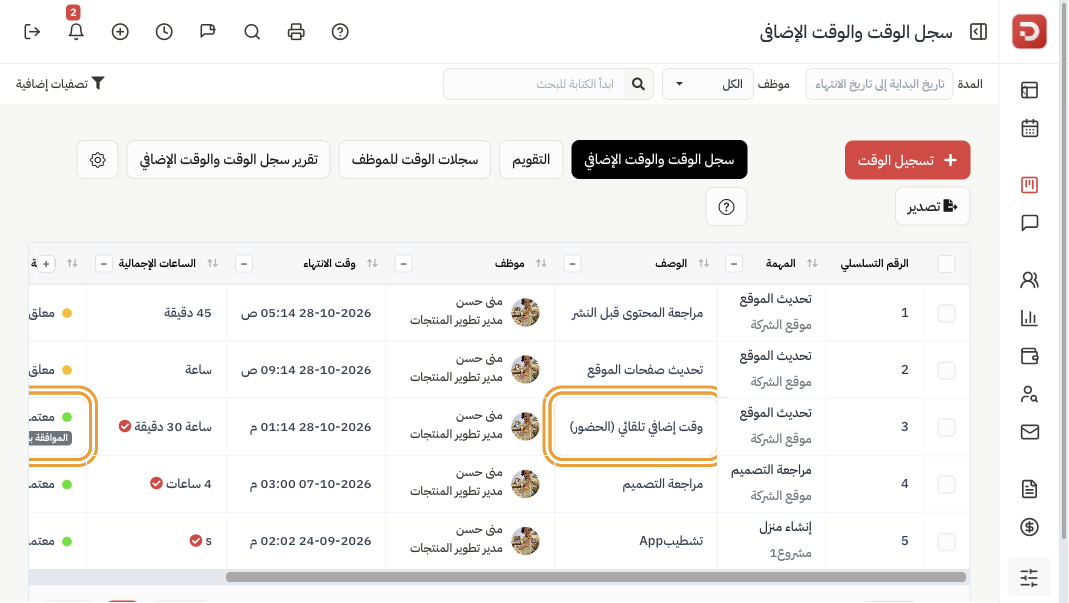The image size is (1069, 603).
Task: Open the red kanban board sidebar icon
Action: pyautogui.click(x=1029, y=185)
